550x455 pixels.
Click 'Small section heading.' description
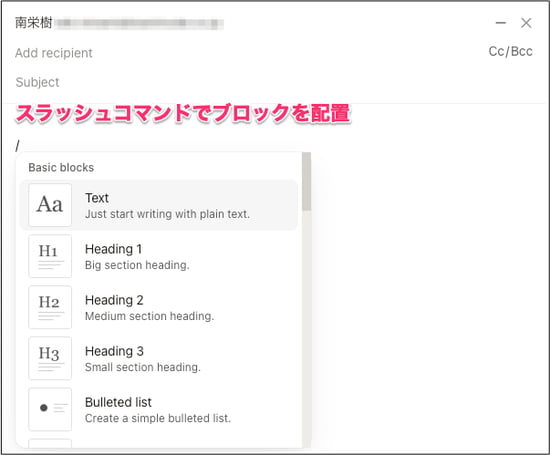[143, 367]
